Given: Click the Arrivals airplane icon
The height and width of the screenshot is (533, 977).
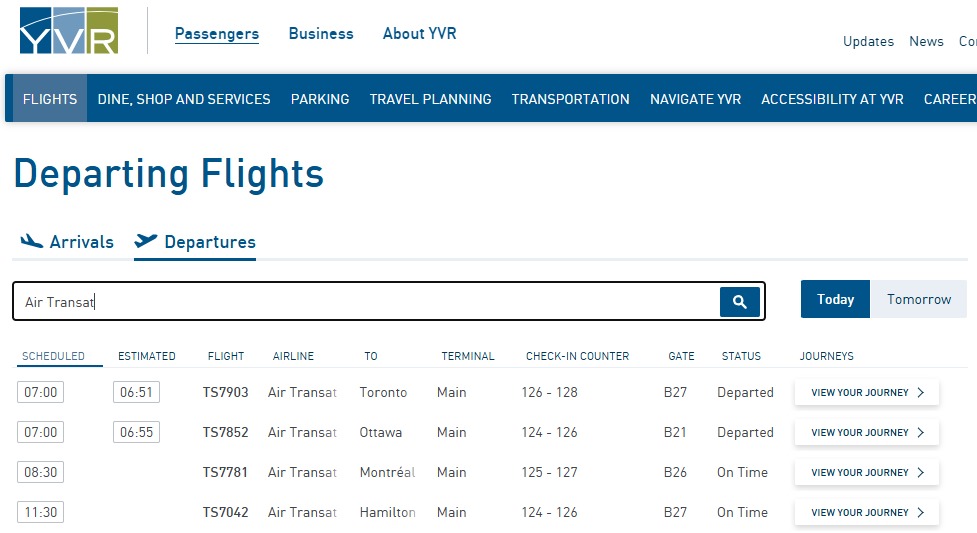Looking at the screenshot, I should 32,241.
